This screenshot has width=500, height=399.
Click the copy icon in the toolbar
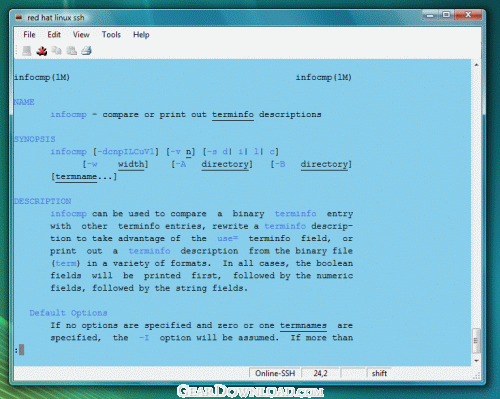click(57, 50)
